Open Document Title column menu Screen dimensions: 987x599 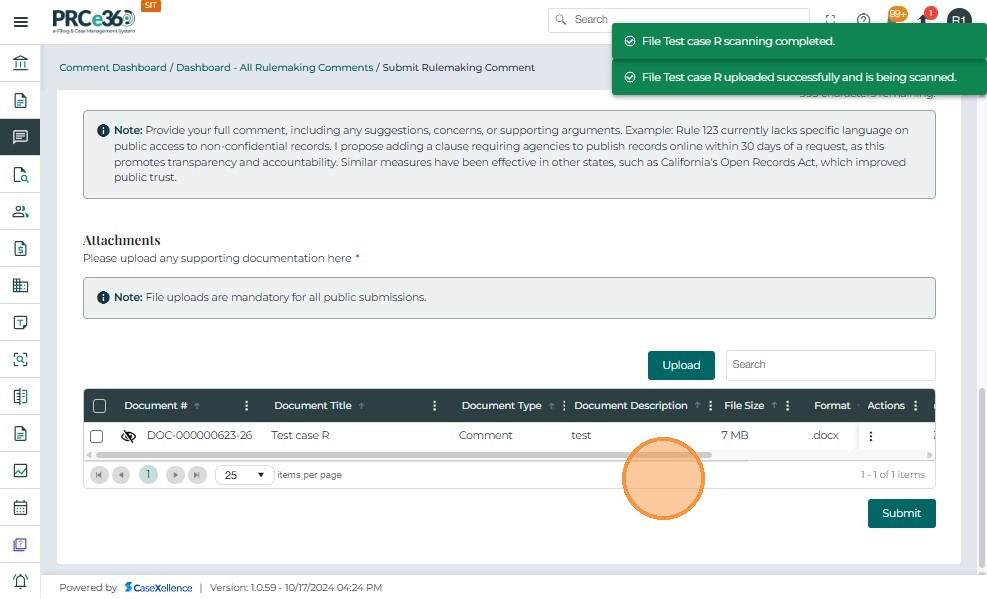tap(434, 406)
